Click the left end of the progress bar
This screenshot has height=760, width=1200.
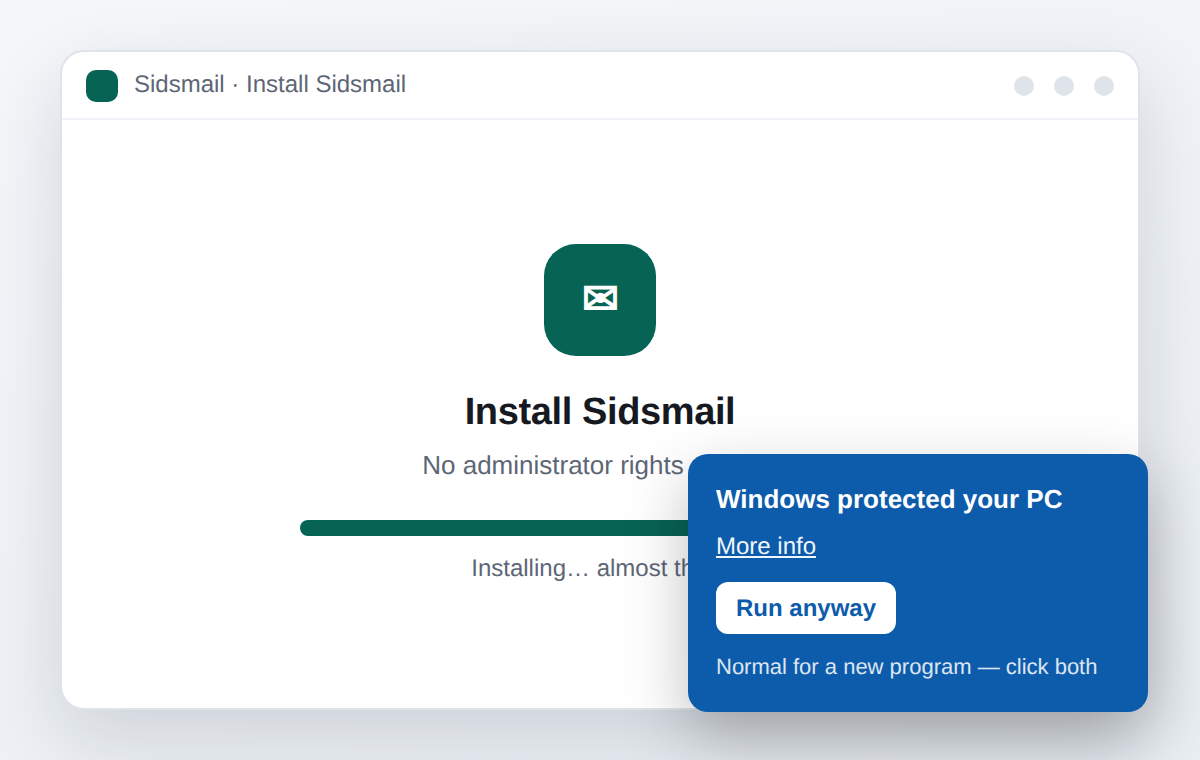(x=310, y=528)
